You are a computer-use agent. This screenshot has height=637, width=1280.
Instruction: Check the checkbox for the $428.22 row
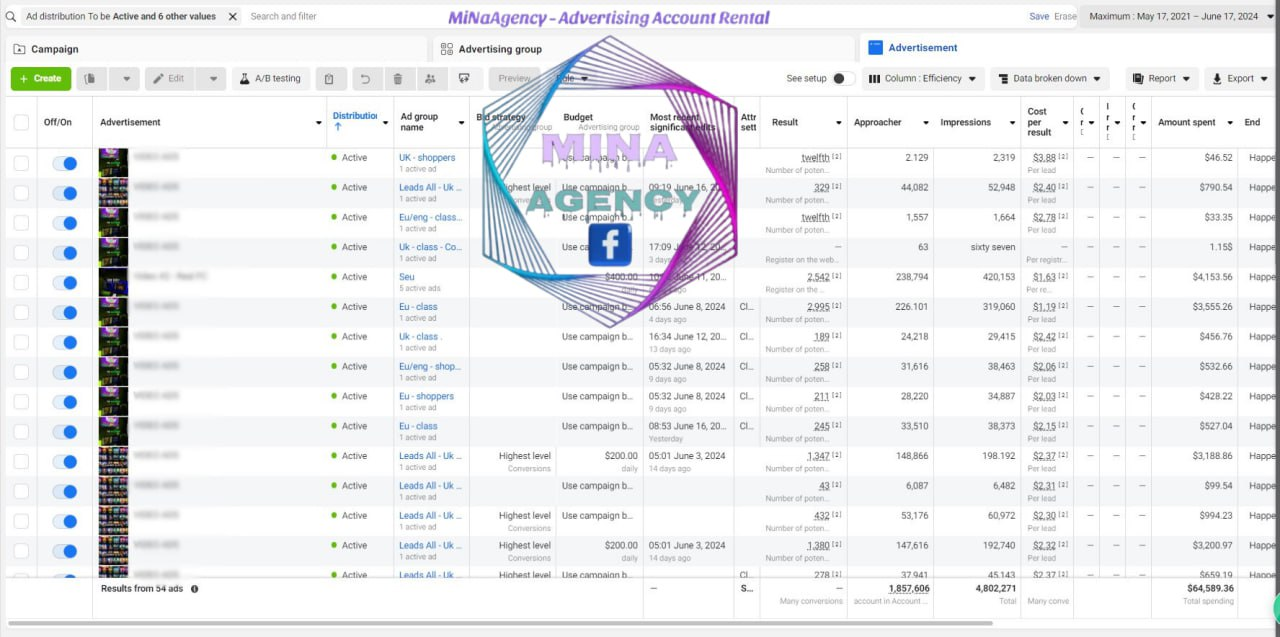21,401
